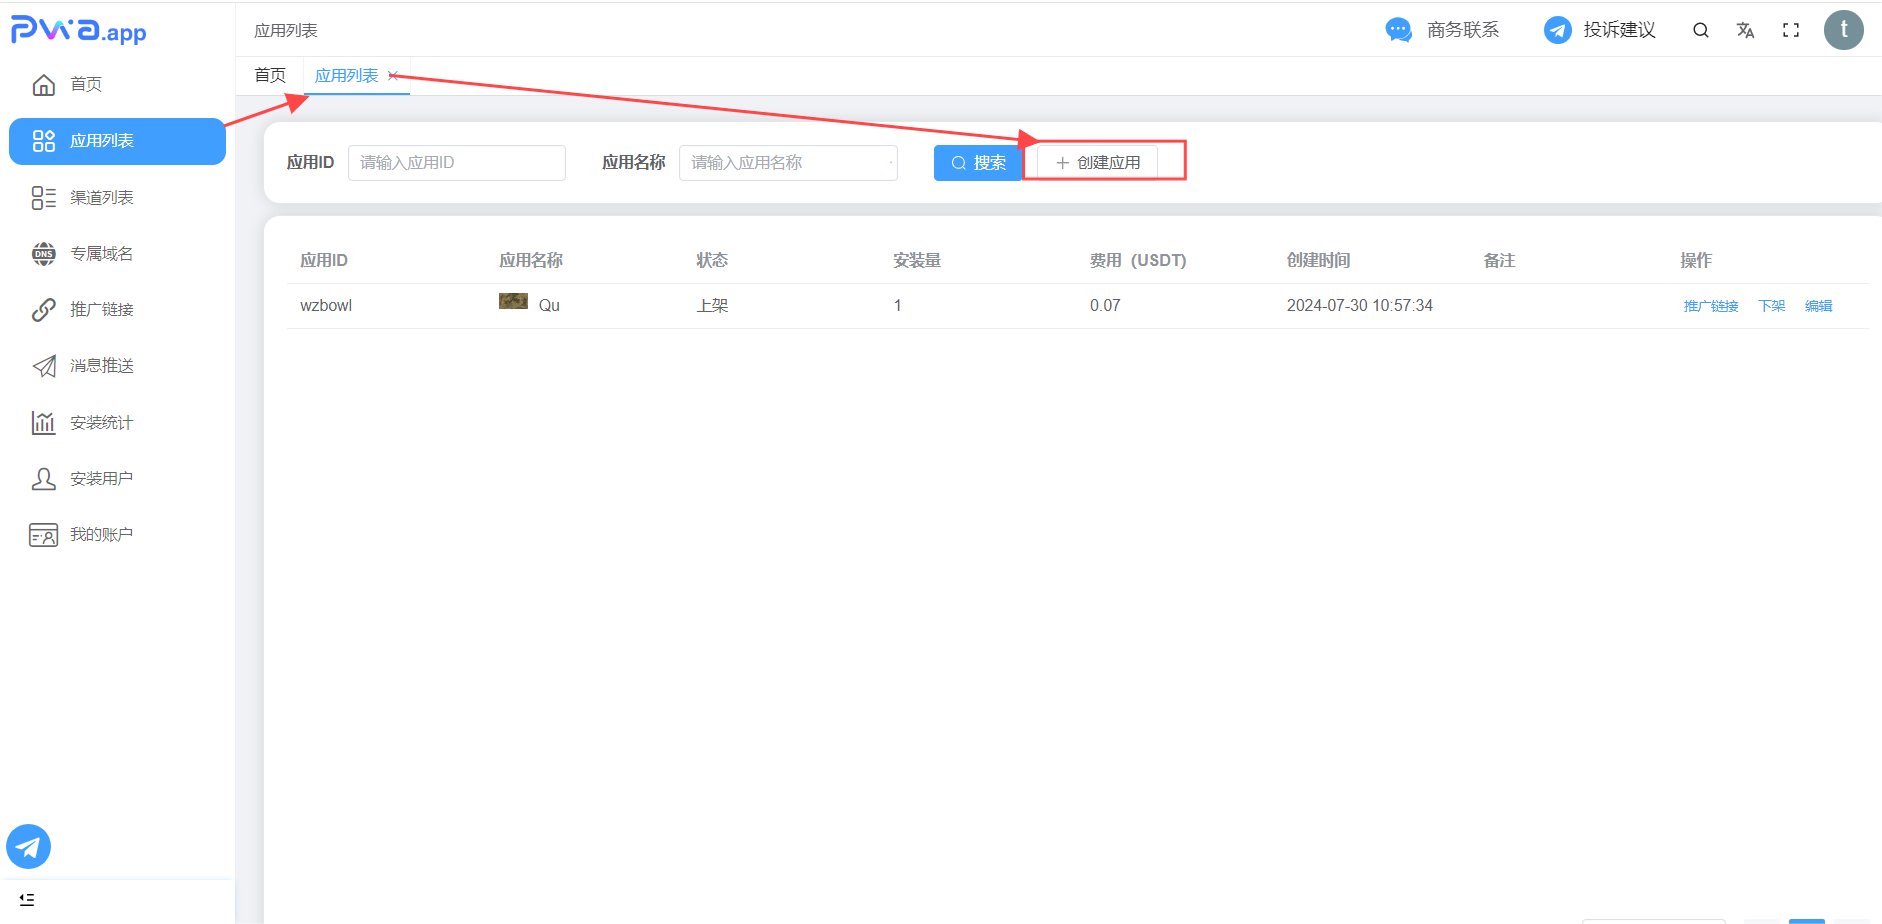Close the 应用列表 tab
Viewport: 1882px width, 924px height.
point(393,76)
